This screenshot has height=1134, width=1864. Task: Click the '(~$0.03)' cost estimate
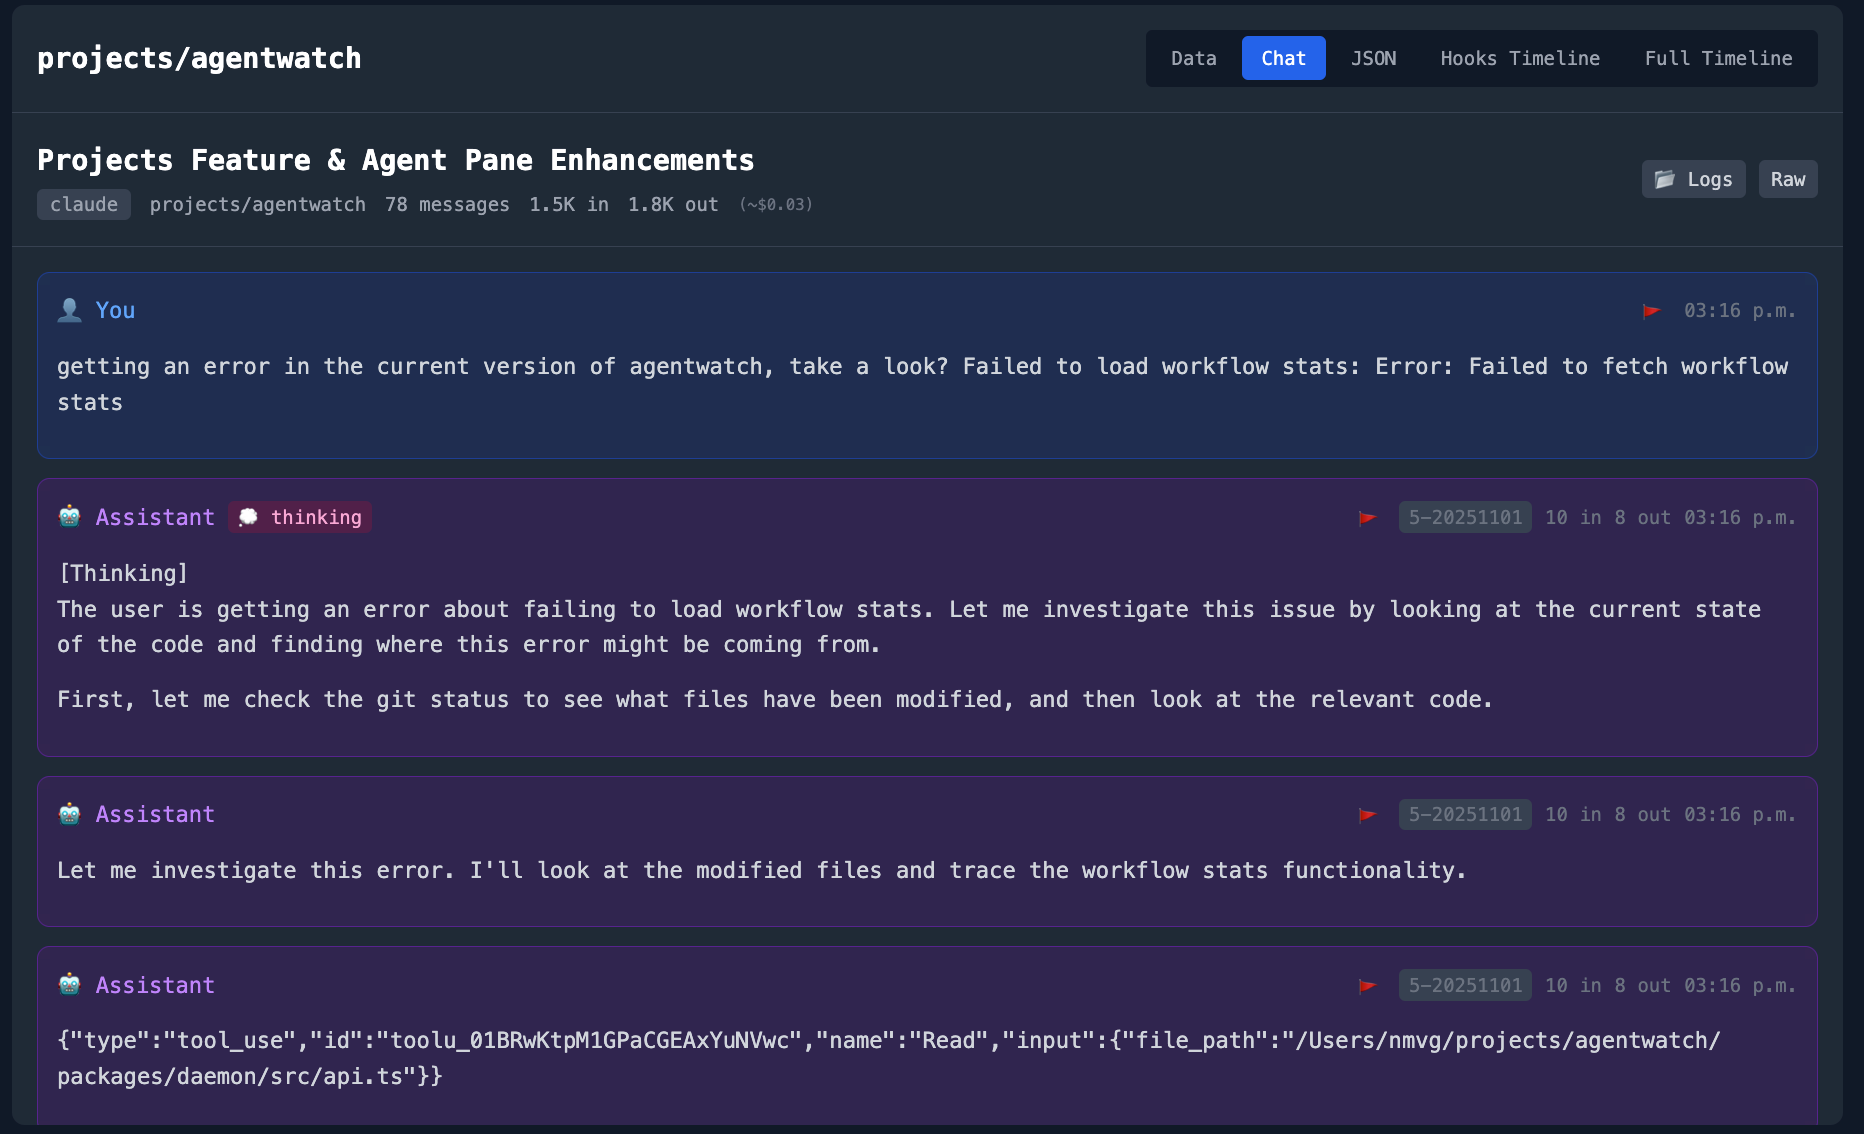click(x=776, y=204)
